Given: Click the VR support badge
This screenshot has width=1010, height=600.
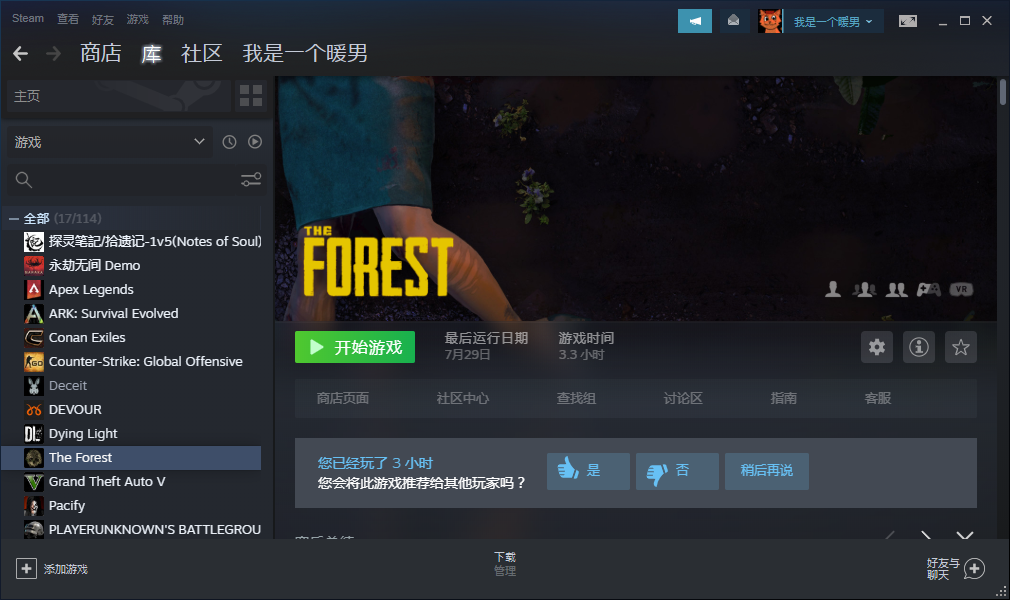Looking at the screenshot, I should pos(961,289).
